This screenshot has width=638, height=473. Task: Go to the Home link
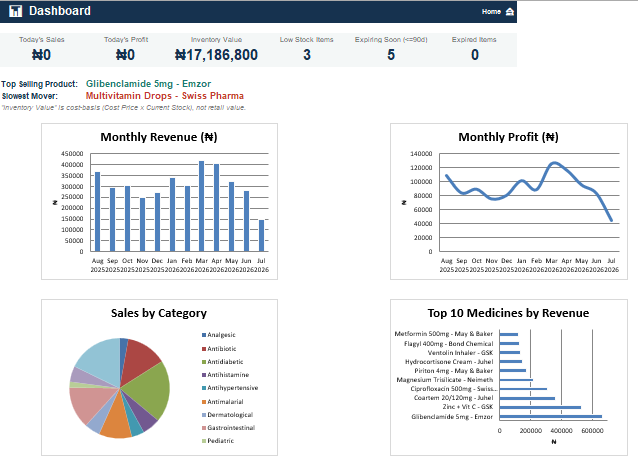click(x=491, y=12)
